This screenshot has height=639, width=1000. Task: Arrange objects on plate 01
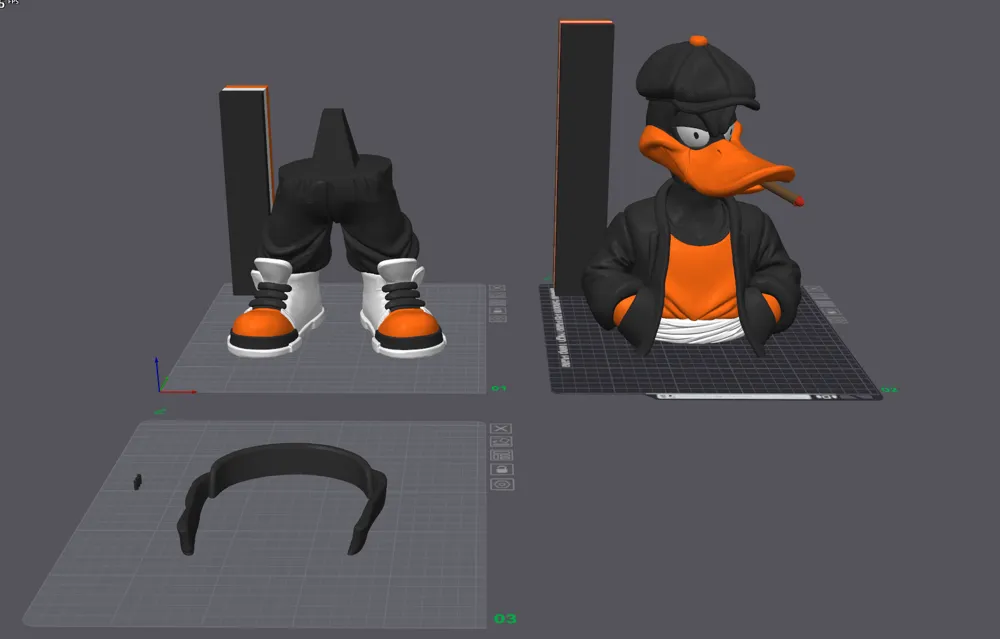pos(497,303)
